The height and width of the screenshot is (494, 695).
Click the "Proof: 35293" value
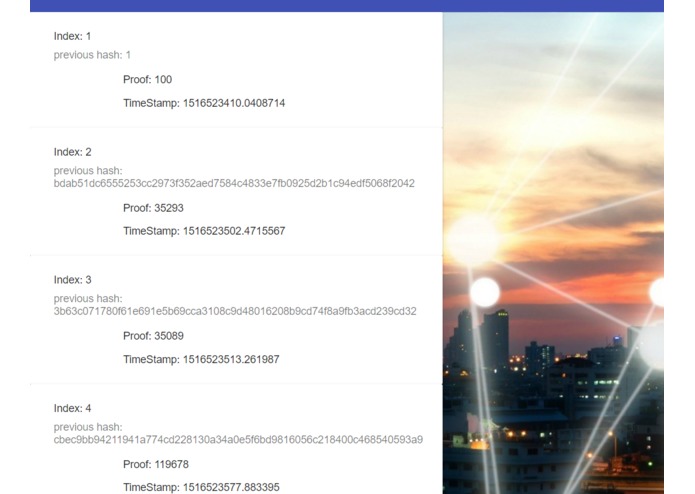[x=153, y=208]
